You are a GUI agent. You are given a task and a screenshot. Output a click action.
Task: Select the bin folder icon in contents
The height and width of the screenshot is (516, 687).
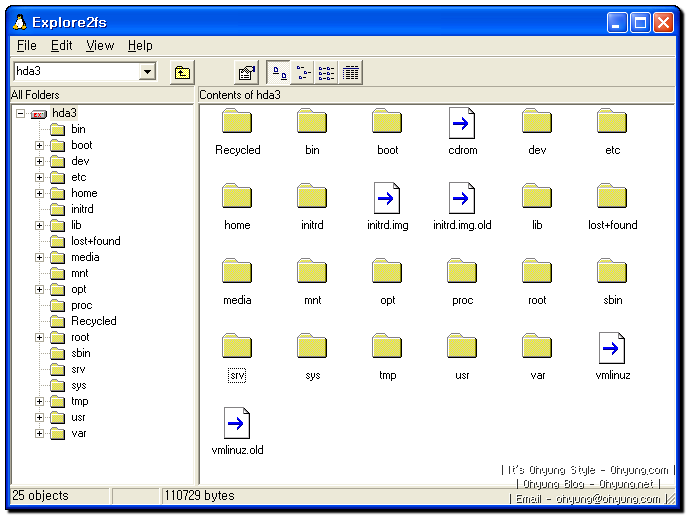click(312, 121)
